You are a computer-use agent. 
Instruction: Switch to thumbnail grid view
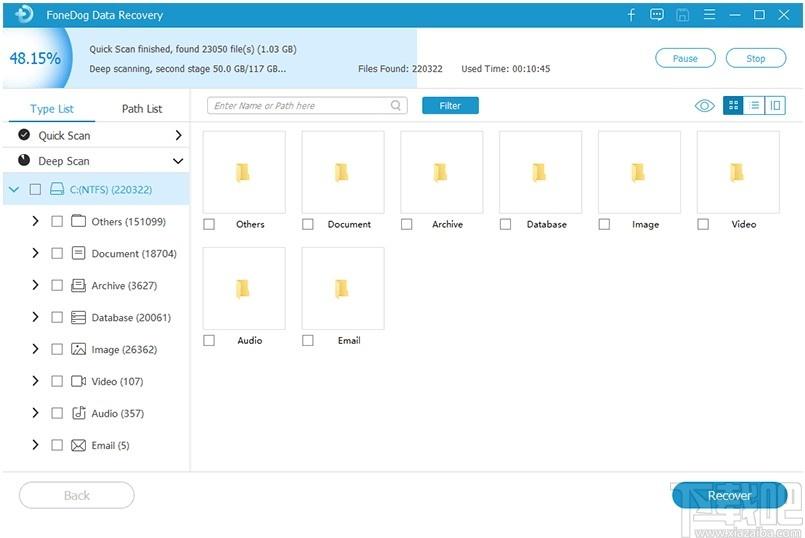[733, 105]
